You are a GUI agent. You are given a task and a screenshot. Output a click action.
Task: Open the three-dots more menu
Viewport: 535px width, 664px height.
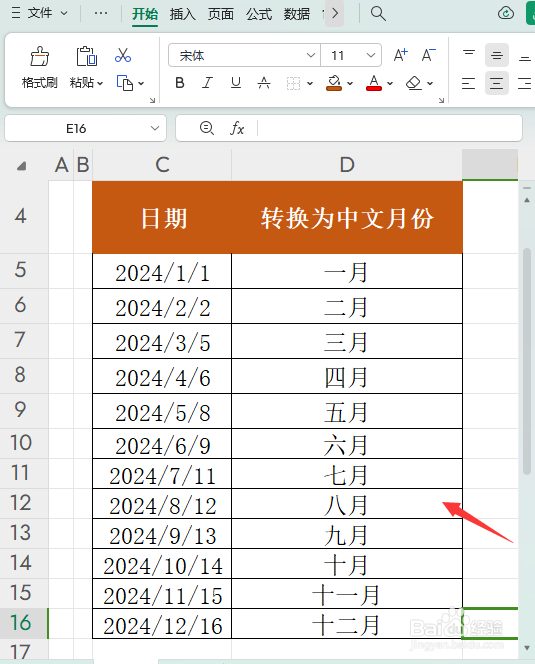[101, 13]
